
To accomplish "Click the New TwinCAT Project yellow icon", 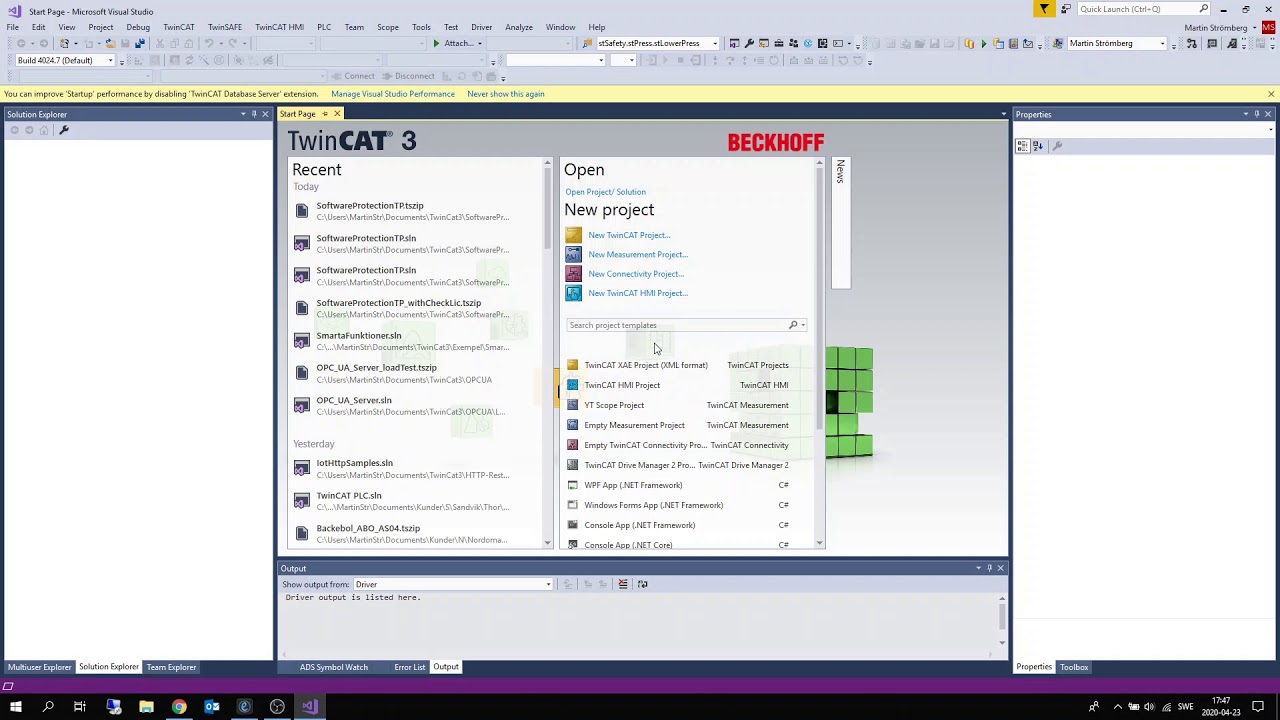I will point(573,235).
